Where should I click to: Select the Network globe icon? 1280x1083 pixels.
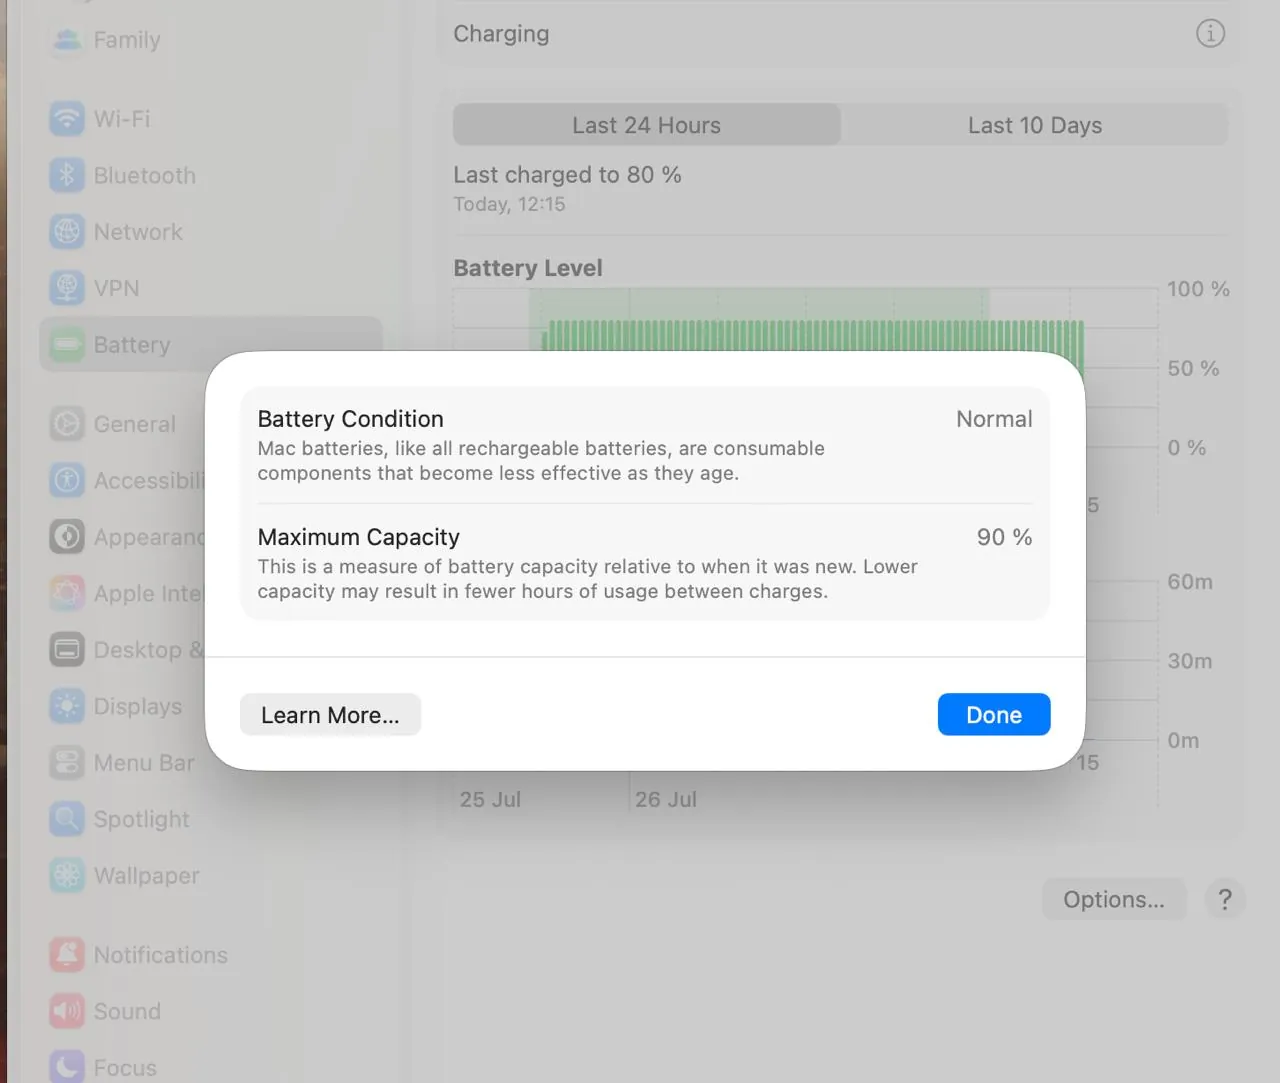click(67, 232)
